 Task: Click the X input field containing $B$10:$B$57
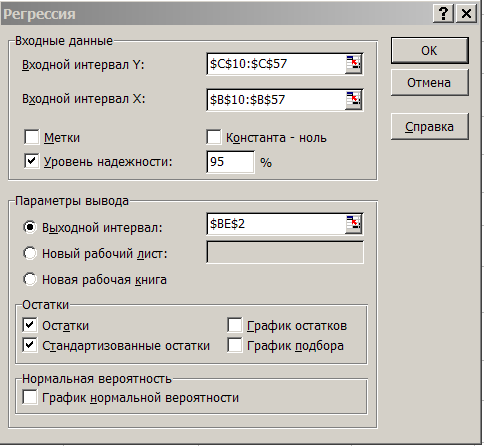(x=276, y=100)
